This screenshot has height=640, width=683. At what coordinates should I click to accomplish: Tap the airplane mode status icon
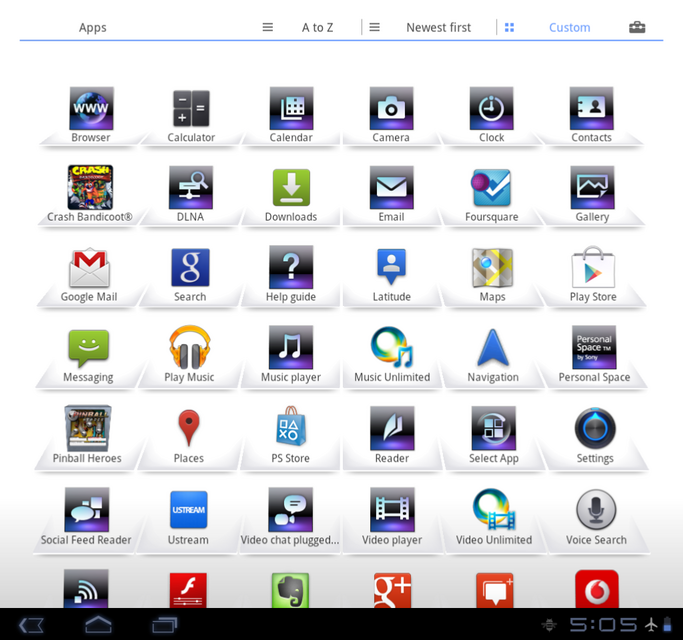tap(651, 625)
